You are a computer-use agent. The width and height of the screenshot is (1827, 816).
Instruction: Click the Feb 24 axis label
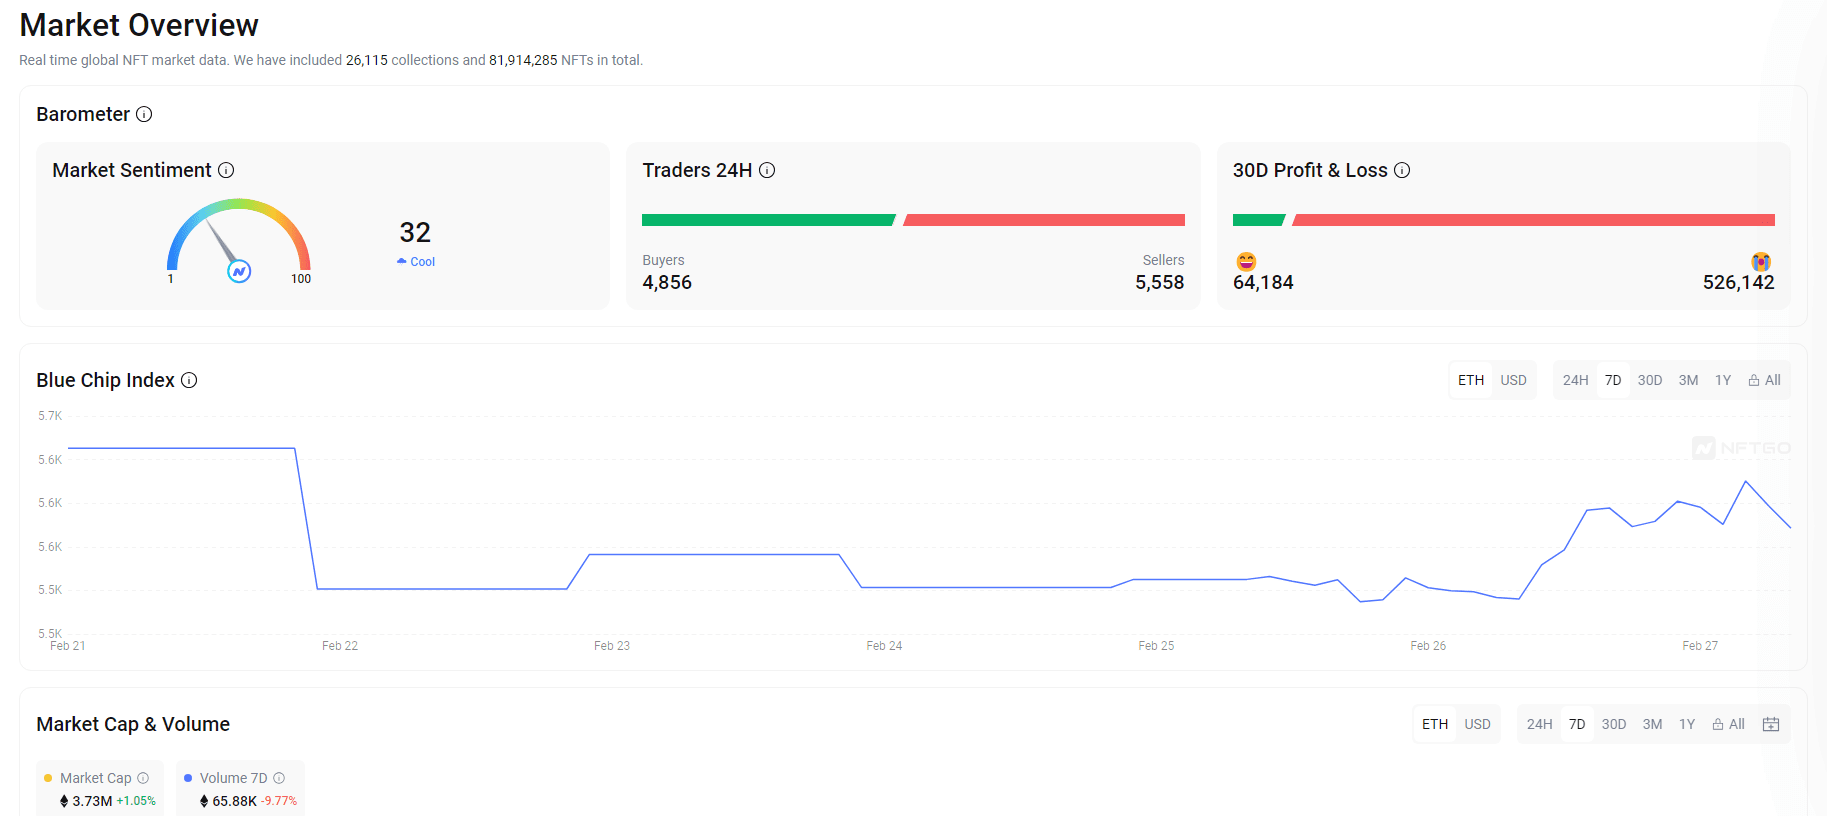coord(884,646)
